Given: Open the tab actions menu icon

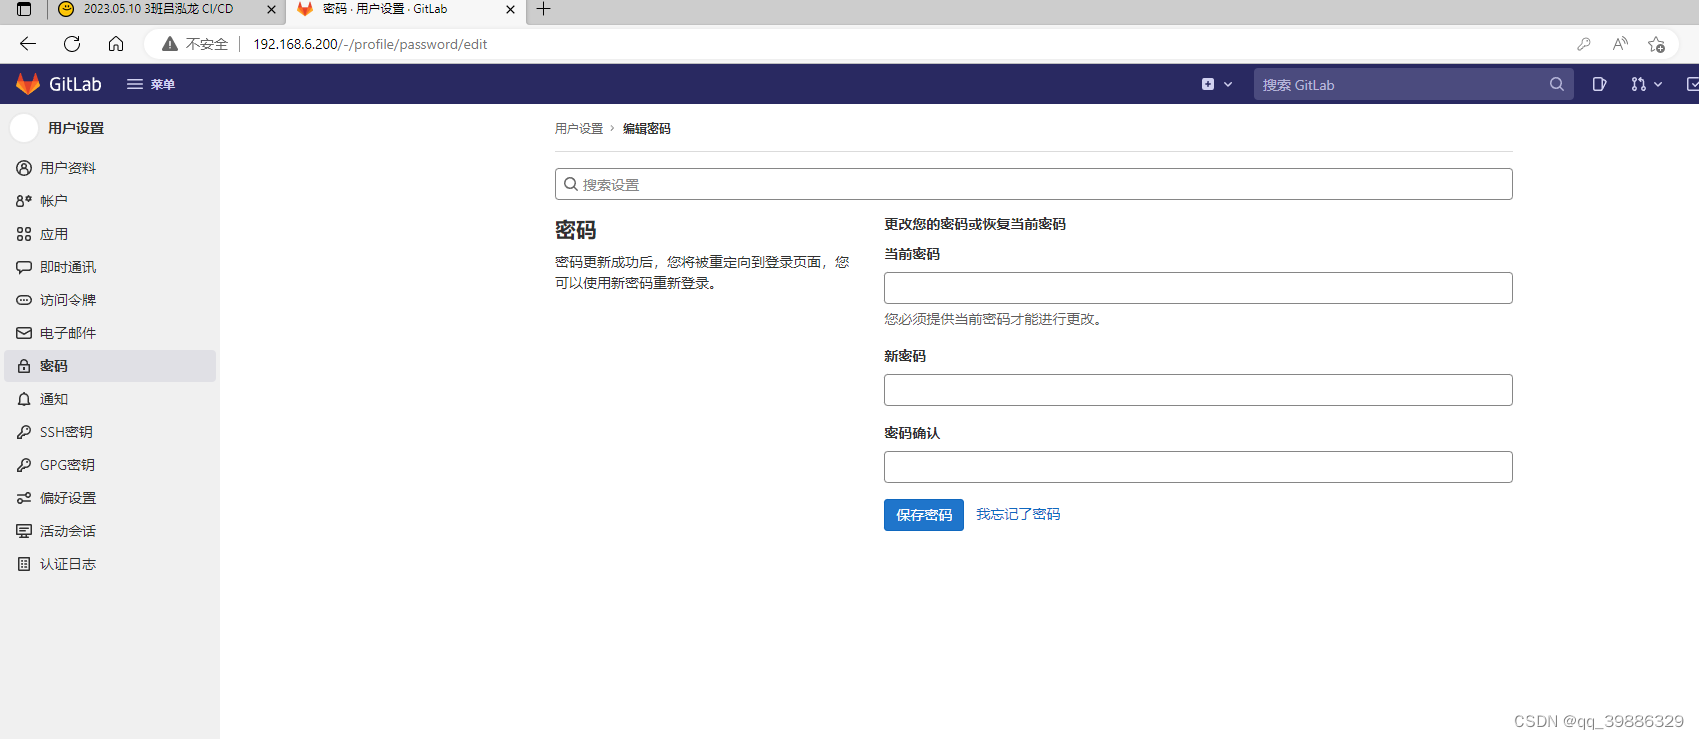Looking at the screenshot, I should tap(24, 9).
